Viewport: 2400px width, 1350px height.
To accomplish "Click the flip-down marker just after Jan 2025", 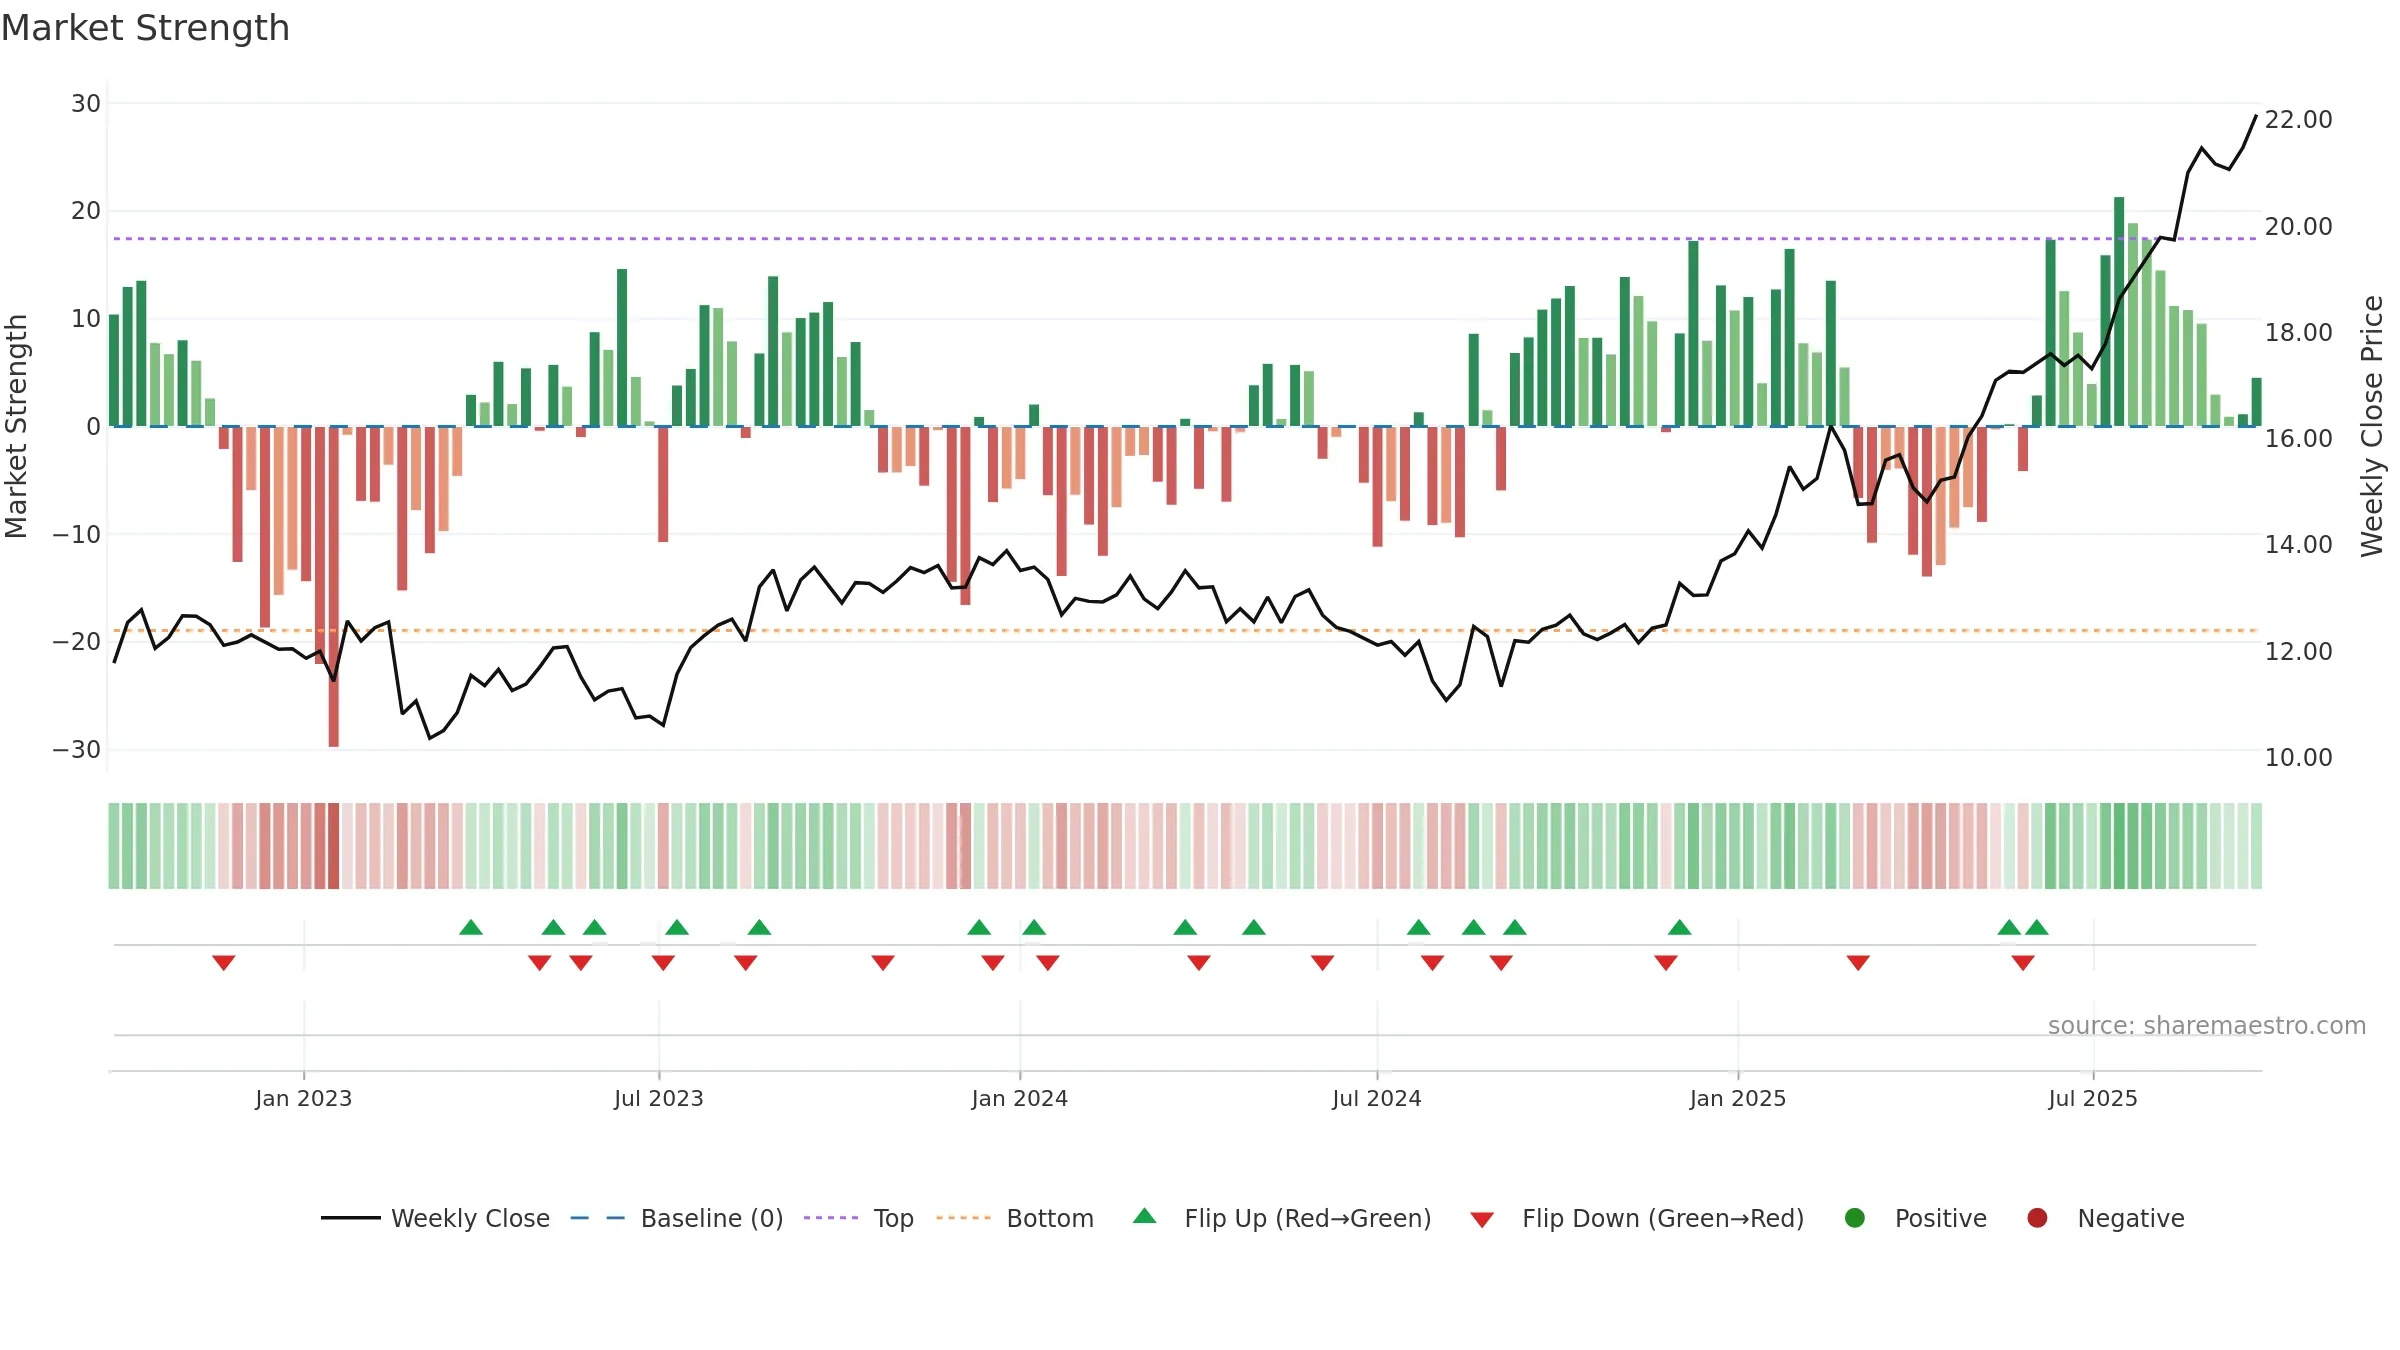I will (1858, 963).
